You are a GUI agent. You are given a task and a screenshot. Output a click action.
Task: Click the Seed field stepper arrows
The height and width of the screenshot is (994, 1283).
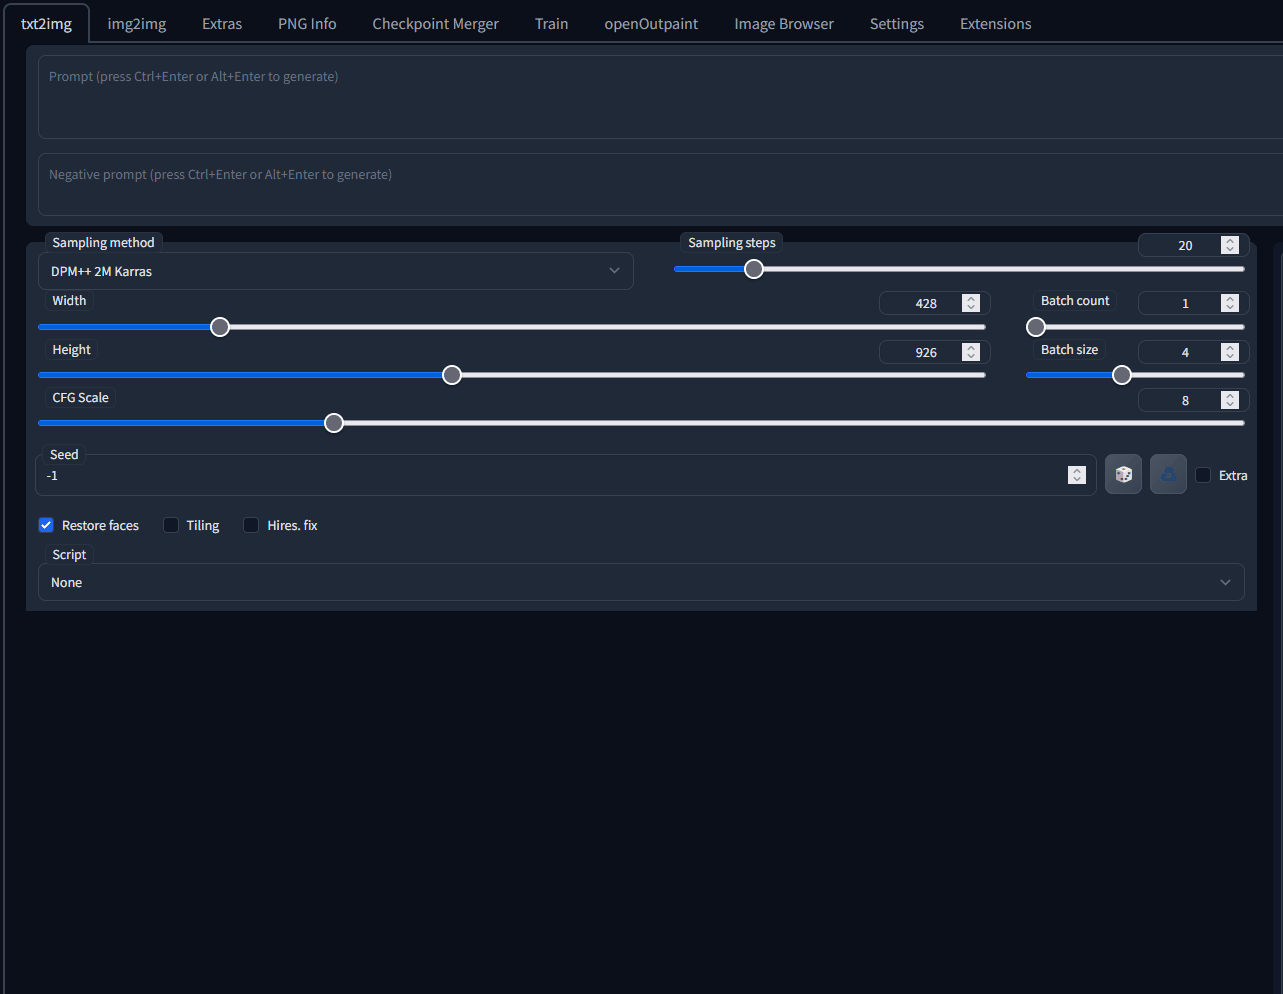point(1077,475)
